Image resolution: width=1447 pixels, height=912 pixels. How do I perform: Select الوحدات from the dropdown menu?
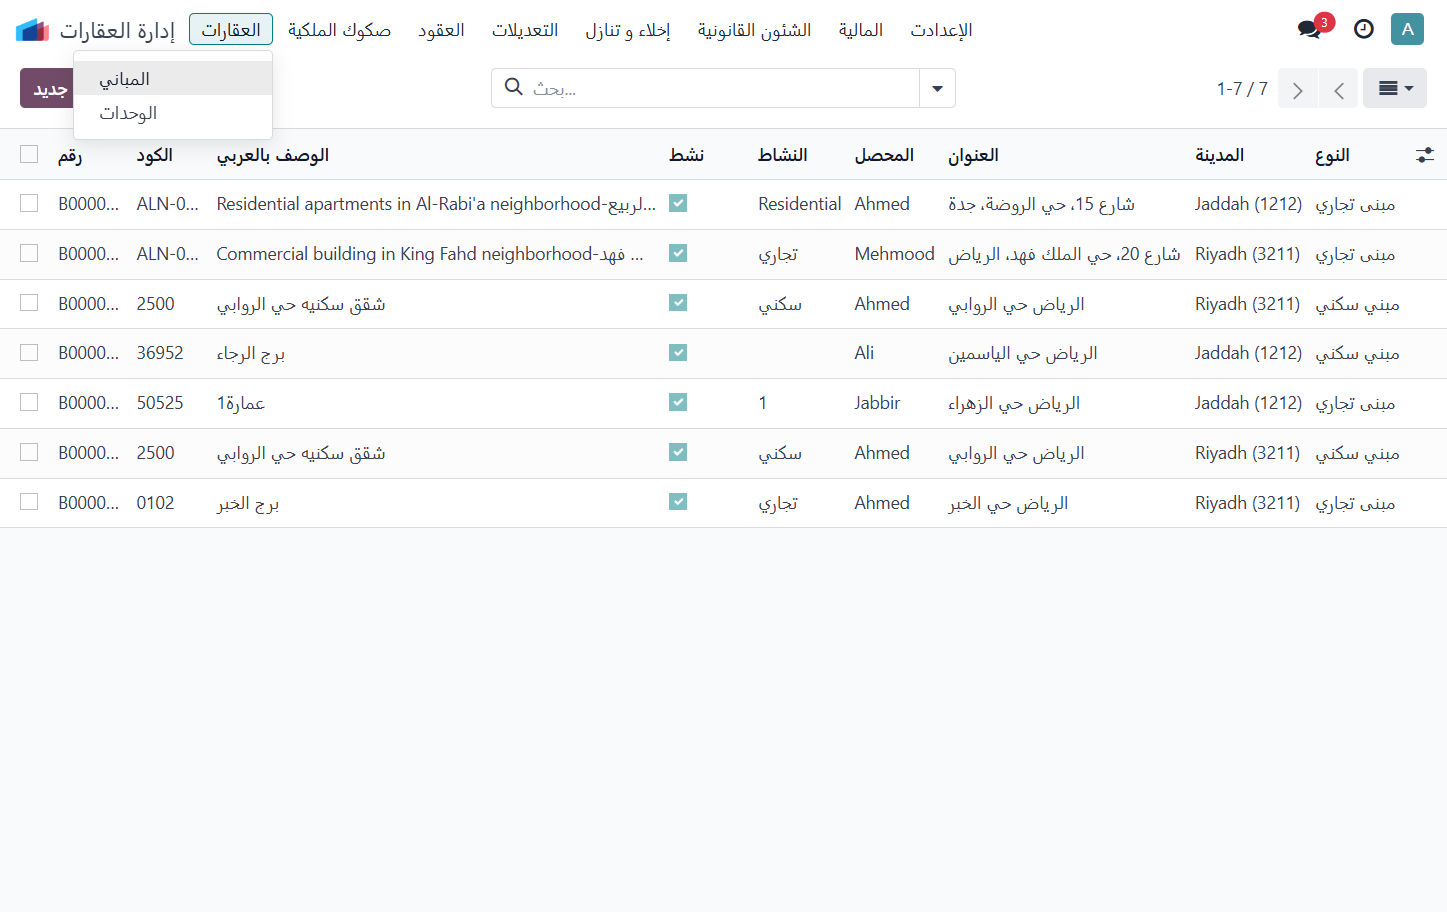tap(173, 113)
